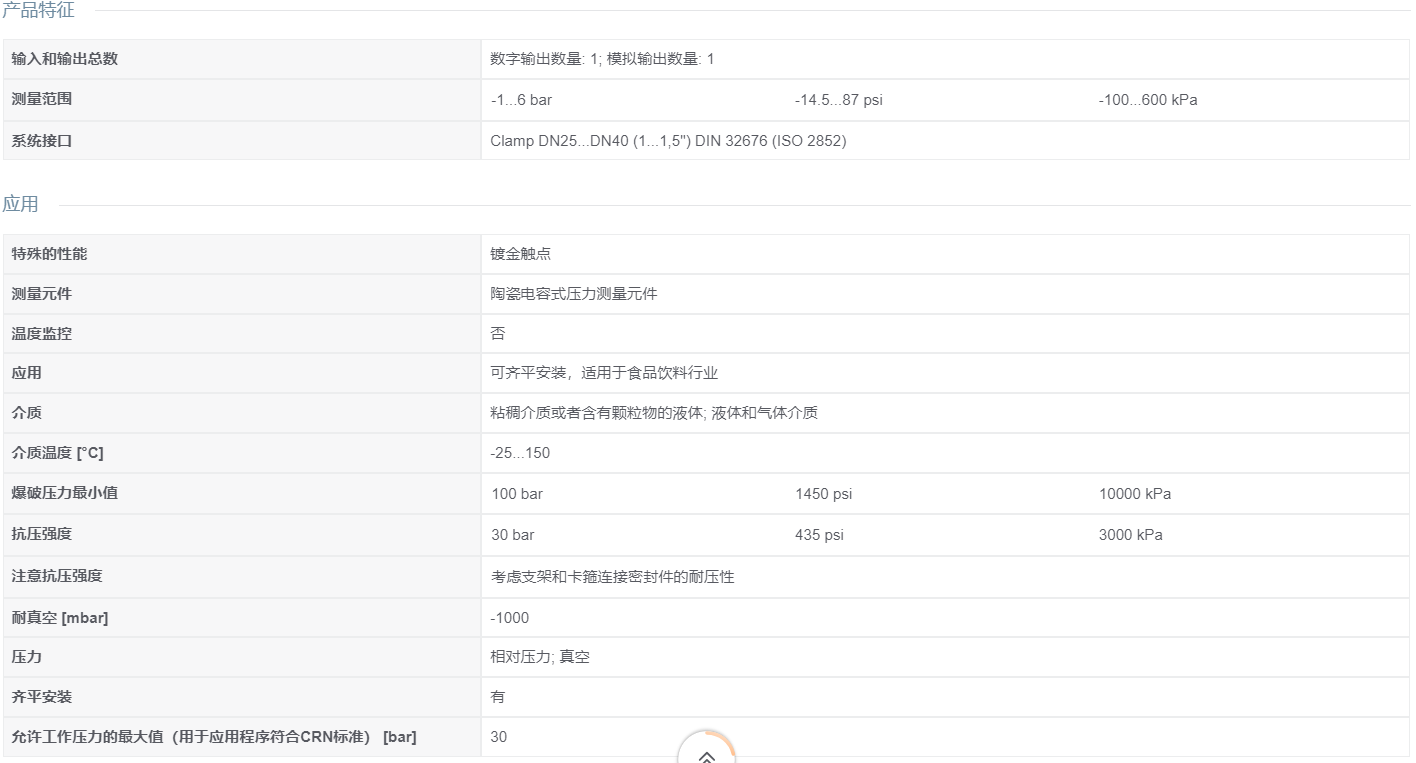Click the -100...600 kPa value
The height and width of the screenshot is (763, 1416).
coord(1148,100)
